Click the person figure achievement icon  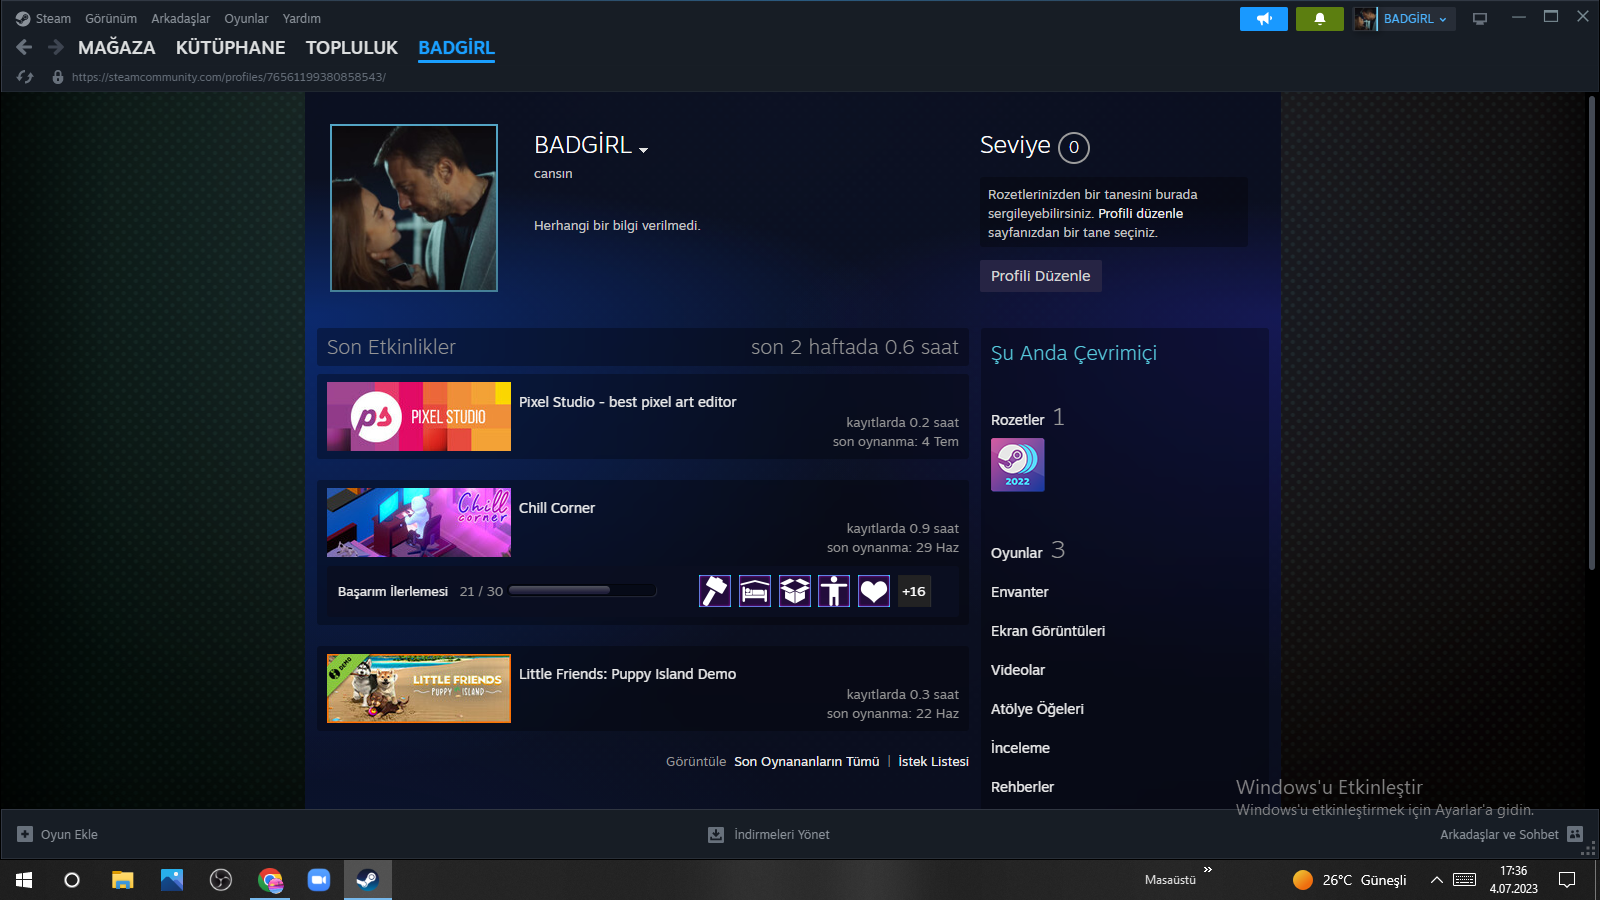point(834,591)
